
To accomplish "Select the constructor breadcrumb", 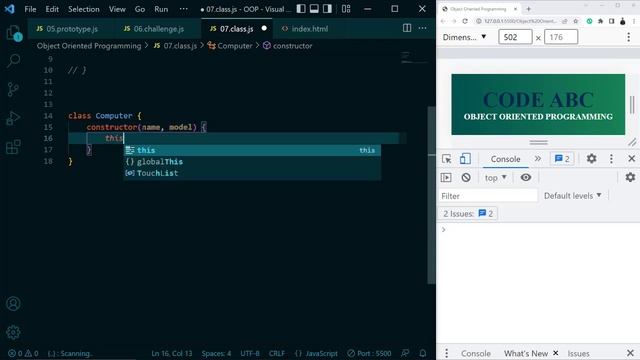I will pos(288,46).
